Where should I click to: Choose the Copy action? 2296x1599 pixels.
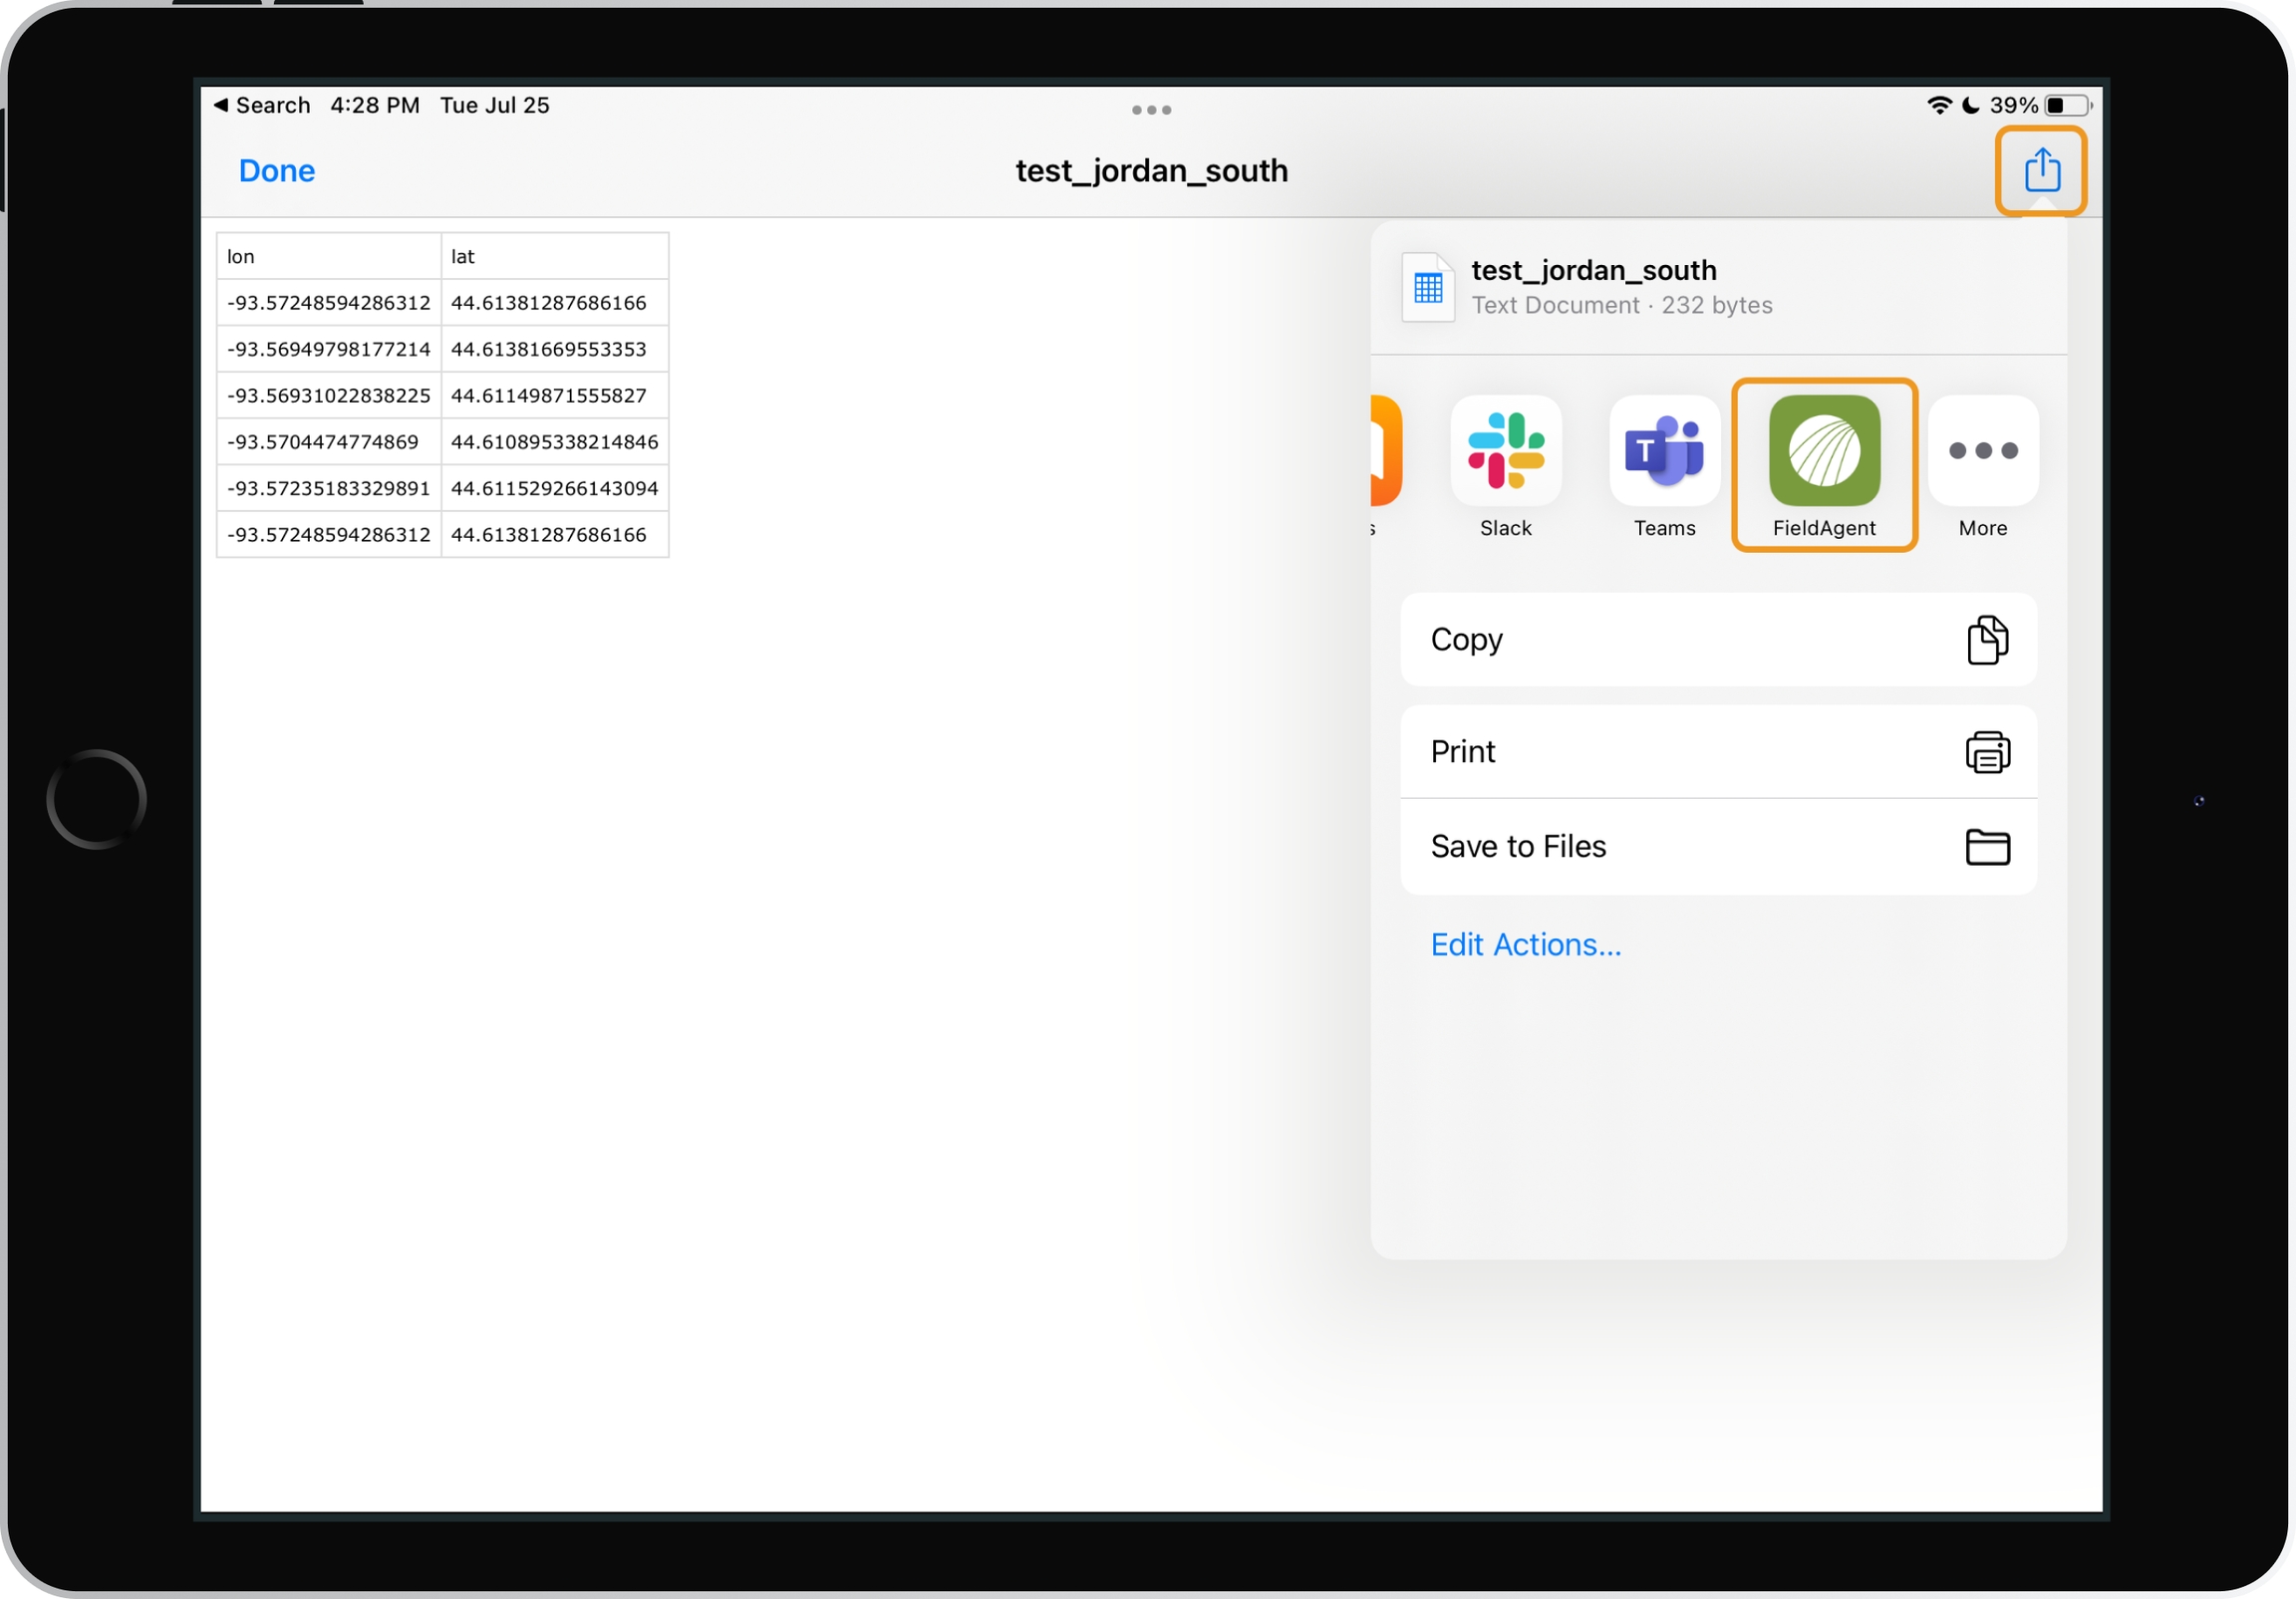[1717, 640]
